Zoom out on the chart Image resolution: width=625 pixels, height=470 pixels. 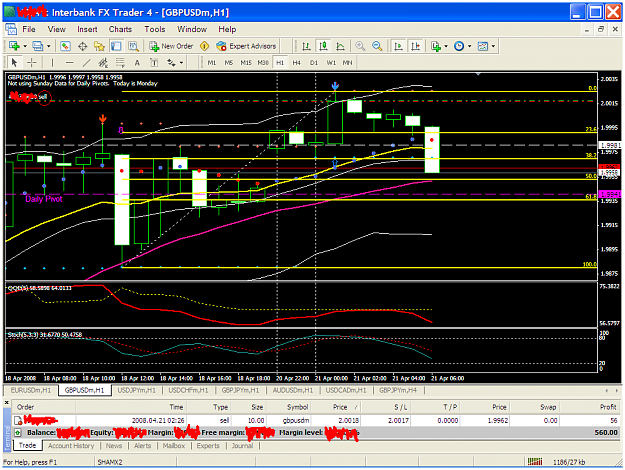[x=377, y=46]
